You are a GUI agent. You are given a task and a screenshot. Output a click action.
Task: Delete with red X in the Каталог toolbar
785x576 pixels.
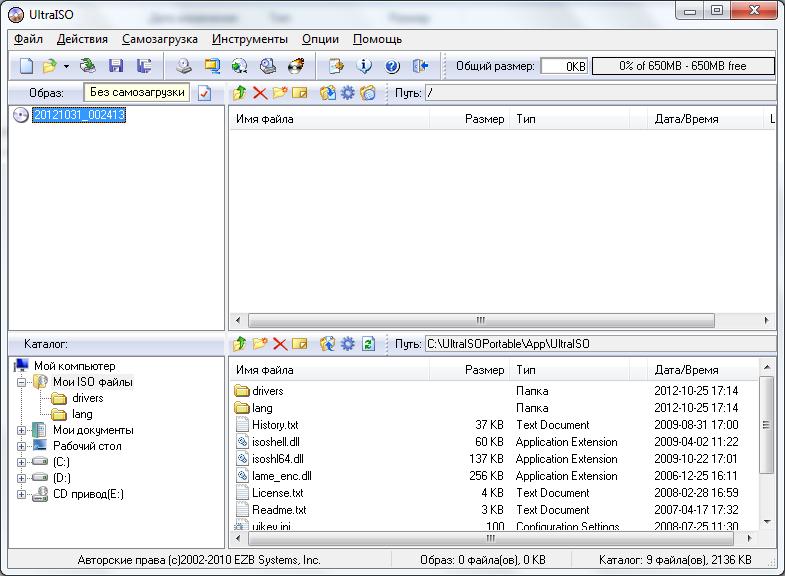280,344
